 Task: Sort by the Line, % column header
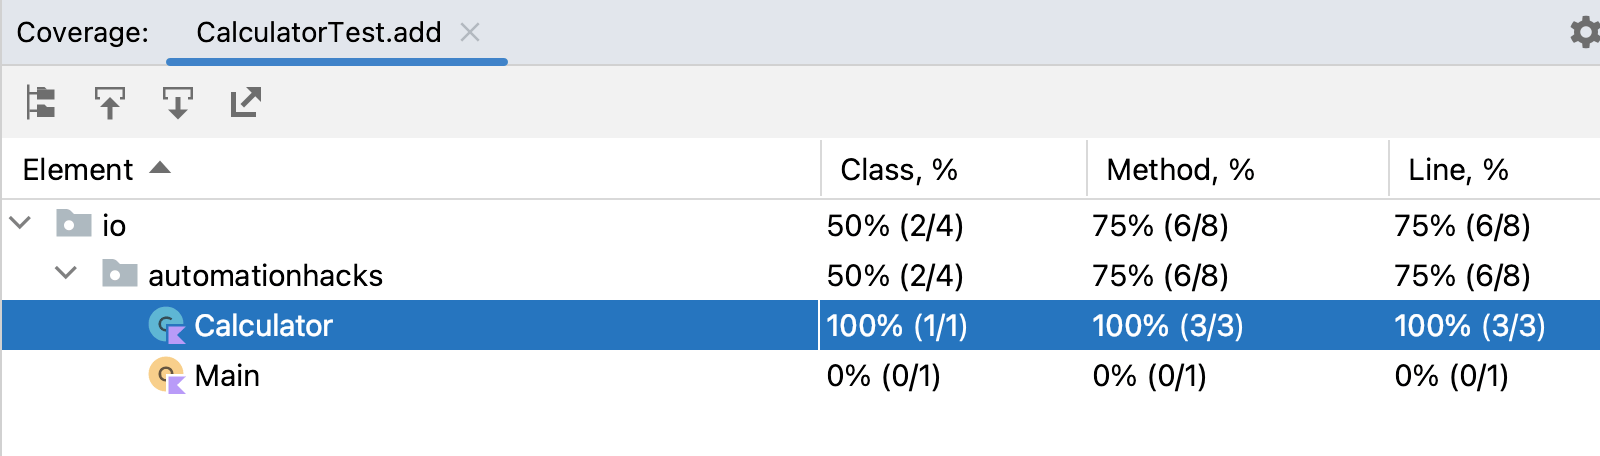(x=1458, y=170)
